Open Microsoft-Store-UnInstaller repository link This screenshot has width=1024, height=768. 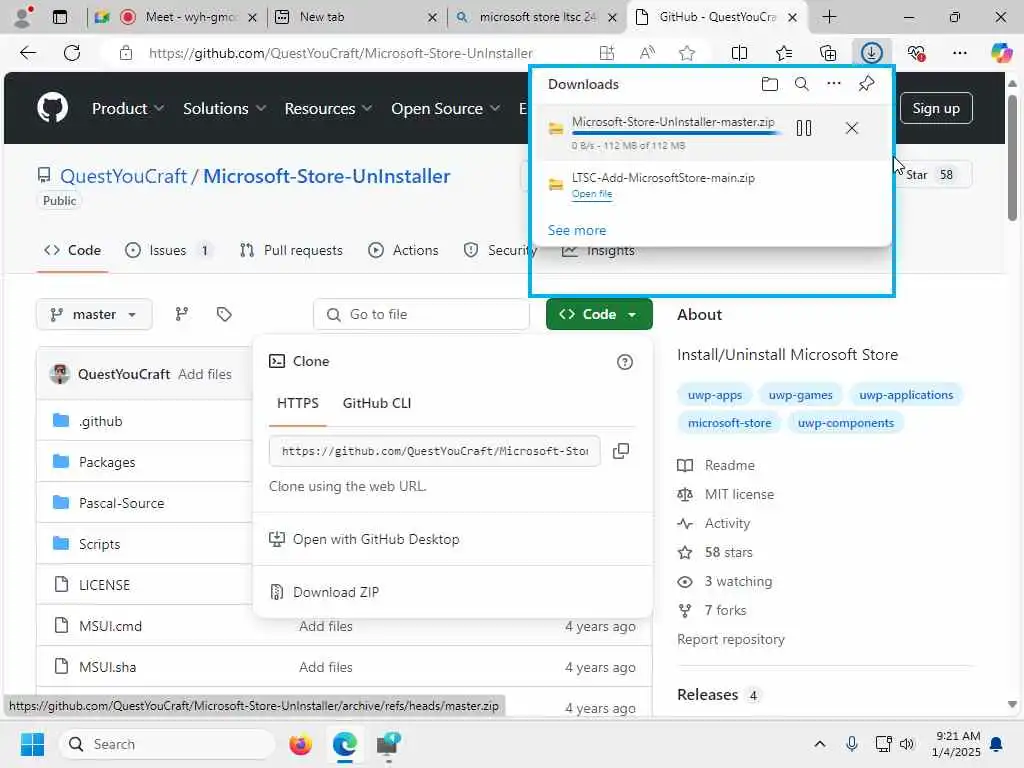click(x=327, y=176)
